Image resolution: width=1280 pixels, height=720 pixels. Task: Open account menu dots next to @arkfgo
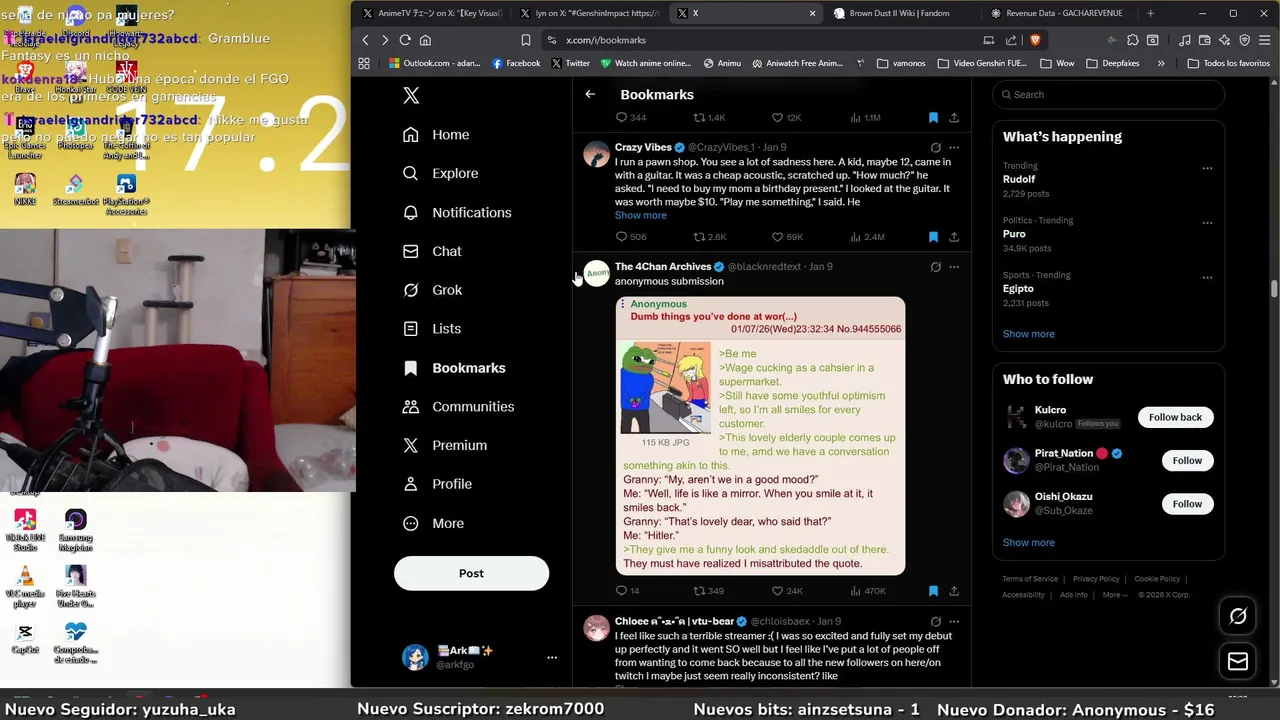[551, 657]
